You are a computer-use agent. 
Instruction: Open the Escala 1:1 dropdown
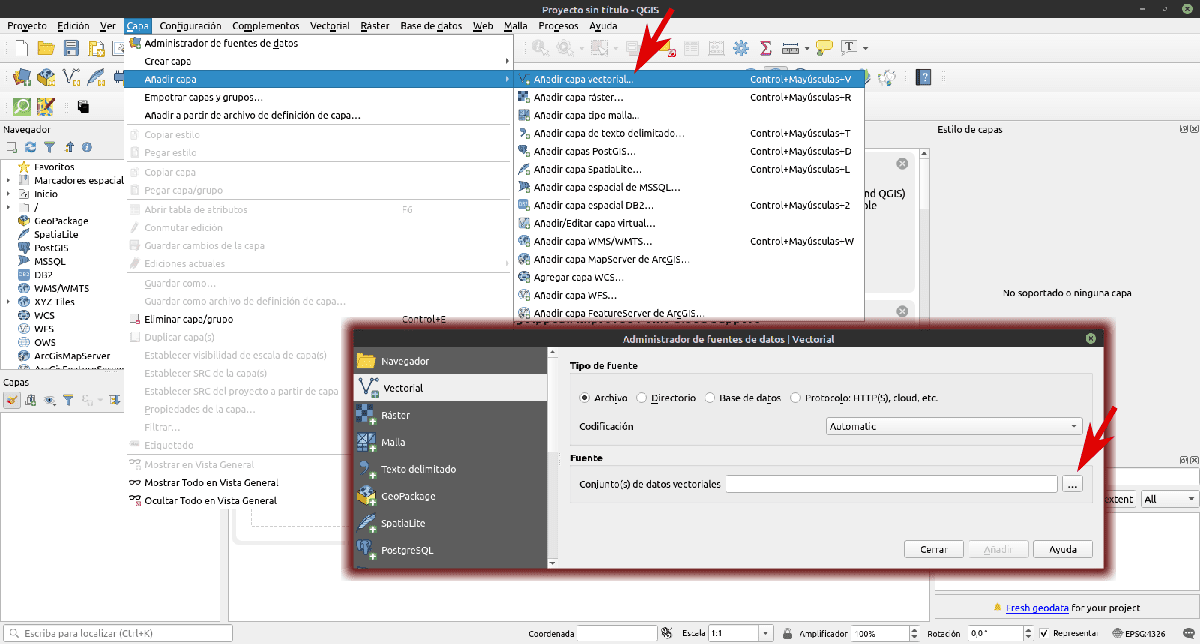766,633
